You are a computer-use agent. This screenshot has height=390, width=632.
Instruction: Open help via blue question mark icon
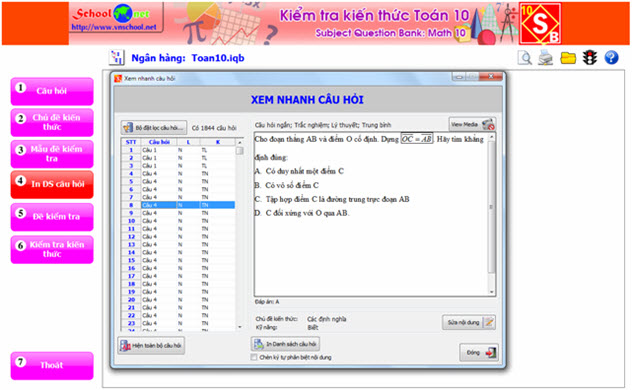[x=611, y=58]
